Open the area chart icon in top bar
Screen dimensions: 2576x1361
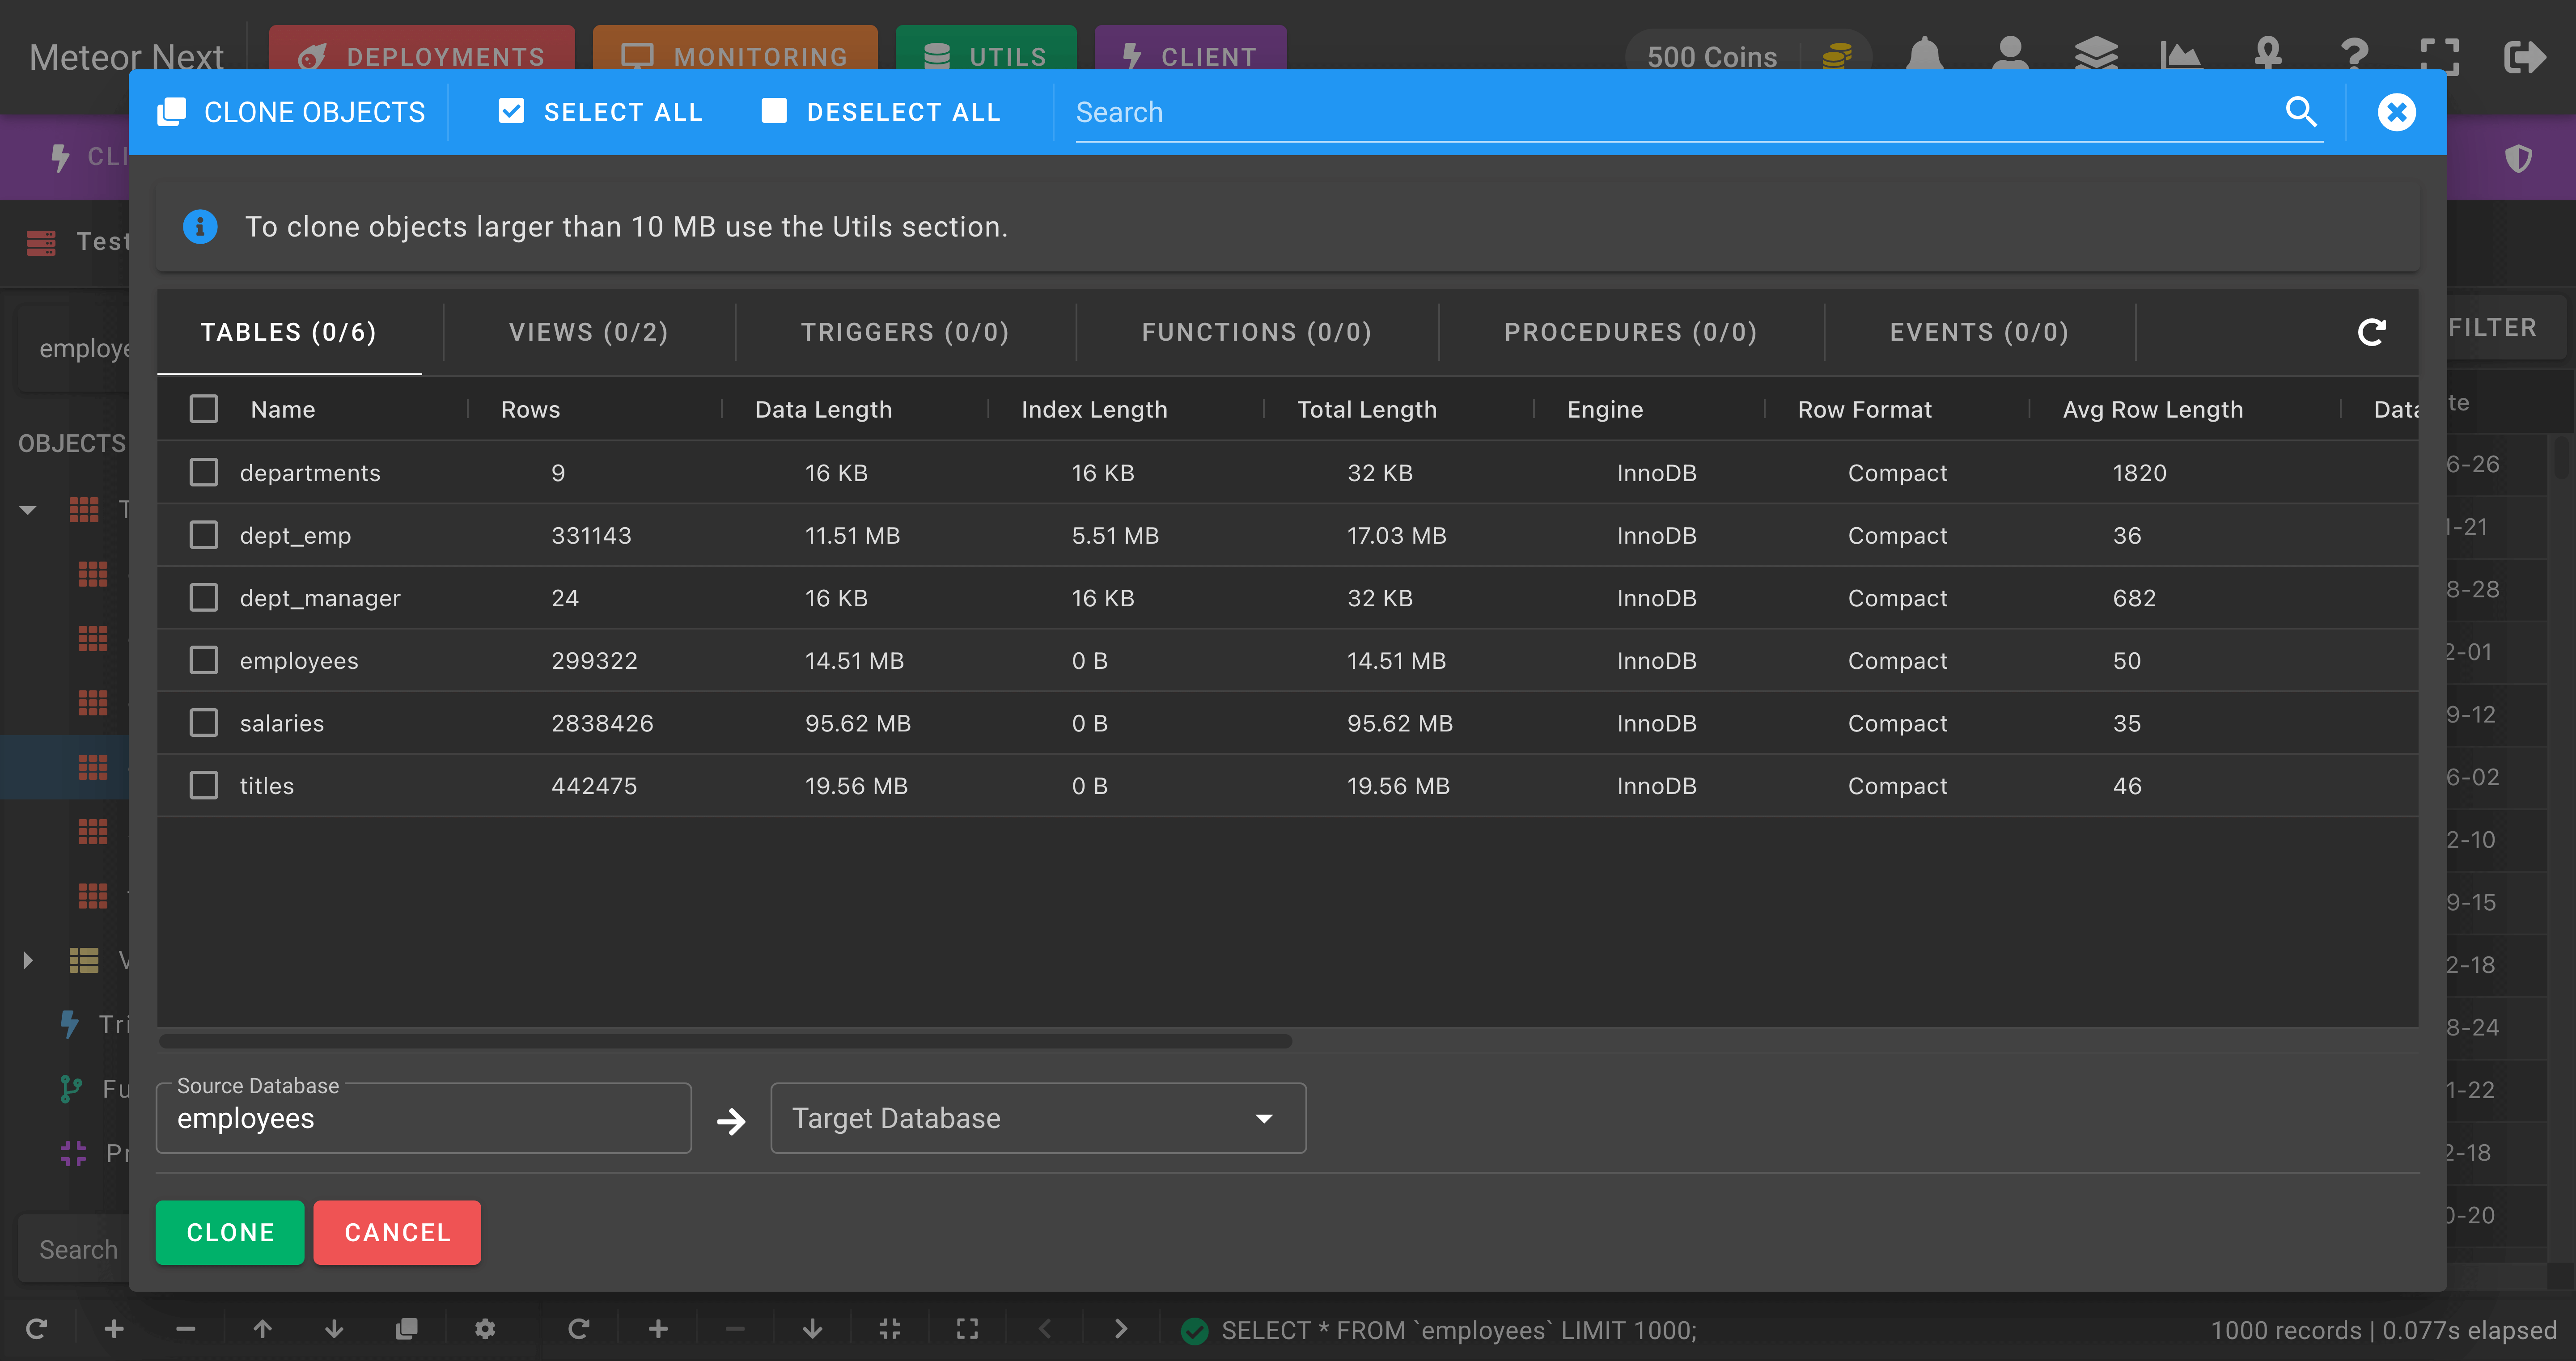point(2181,56)
